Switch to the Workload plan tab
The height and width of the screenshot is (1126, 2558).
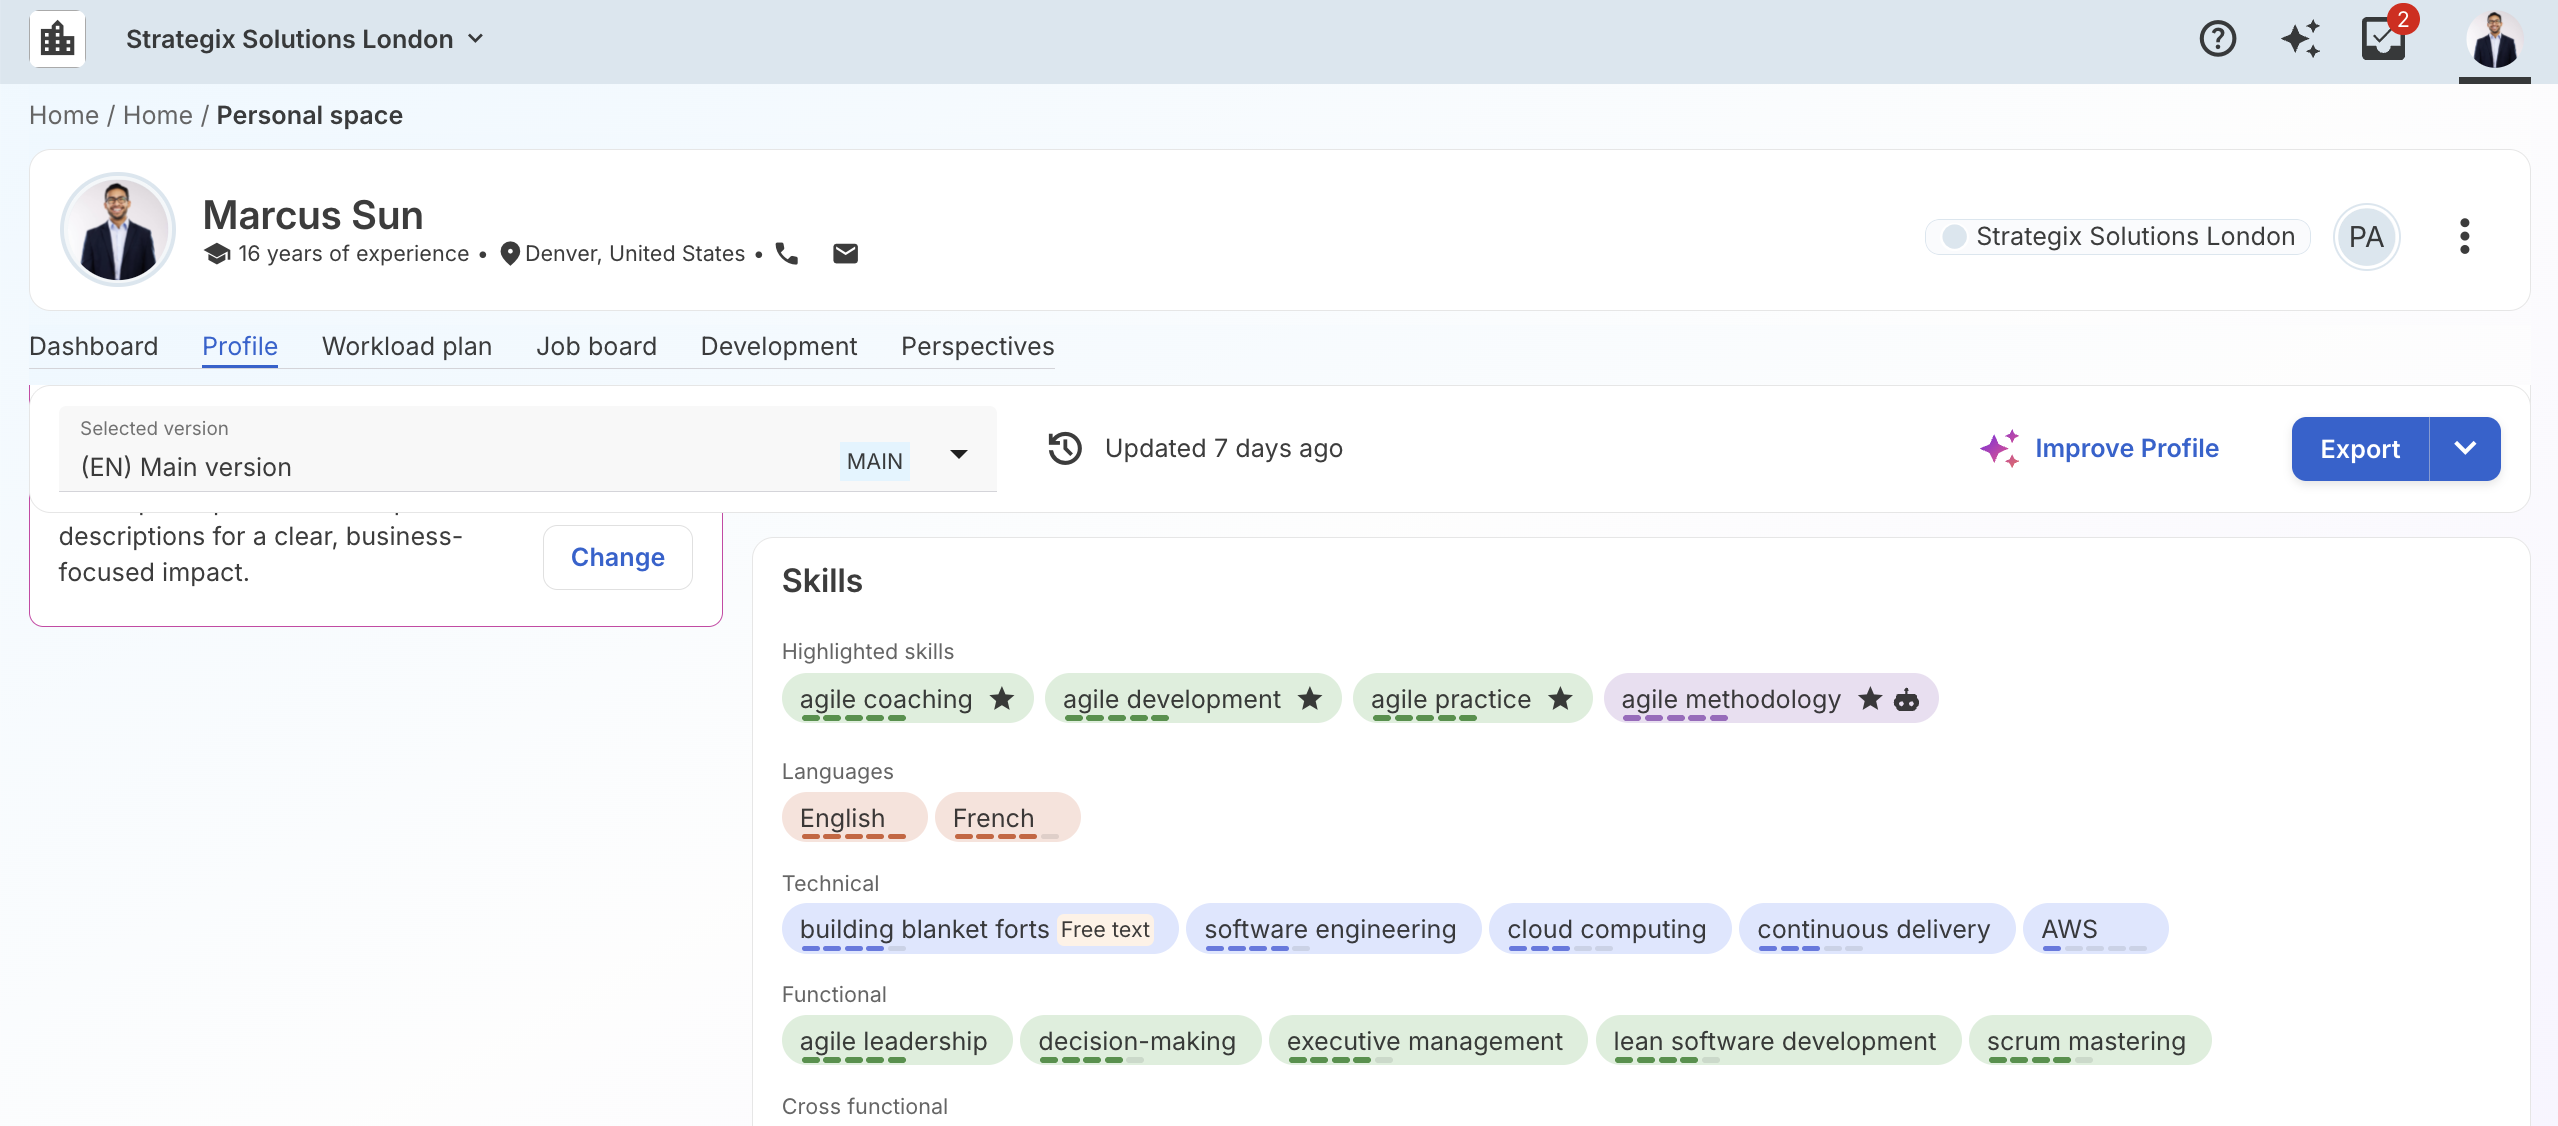[x=407, y=347]
